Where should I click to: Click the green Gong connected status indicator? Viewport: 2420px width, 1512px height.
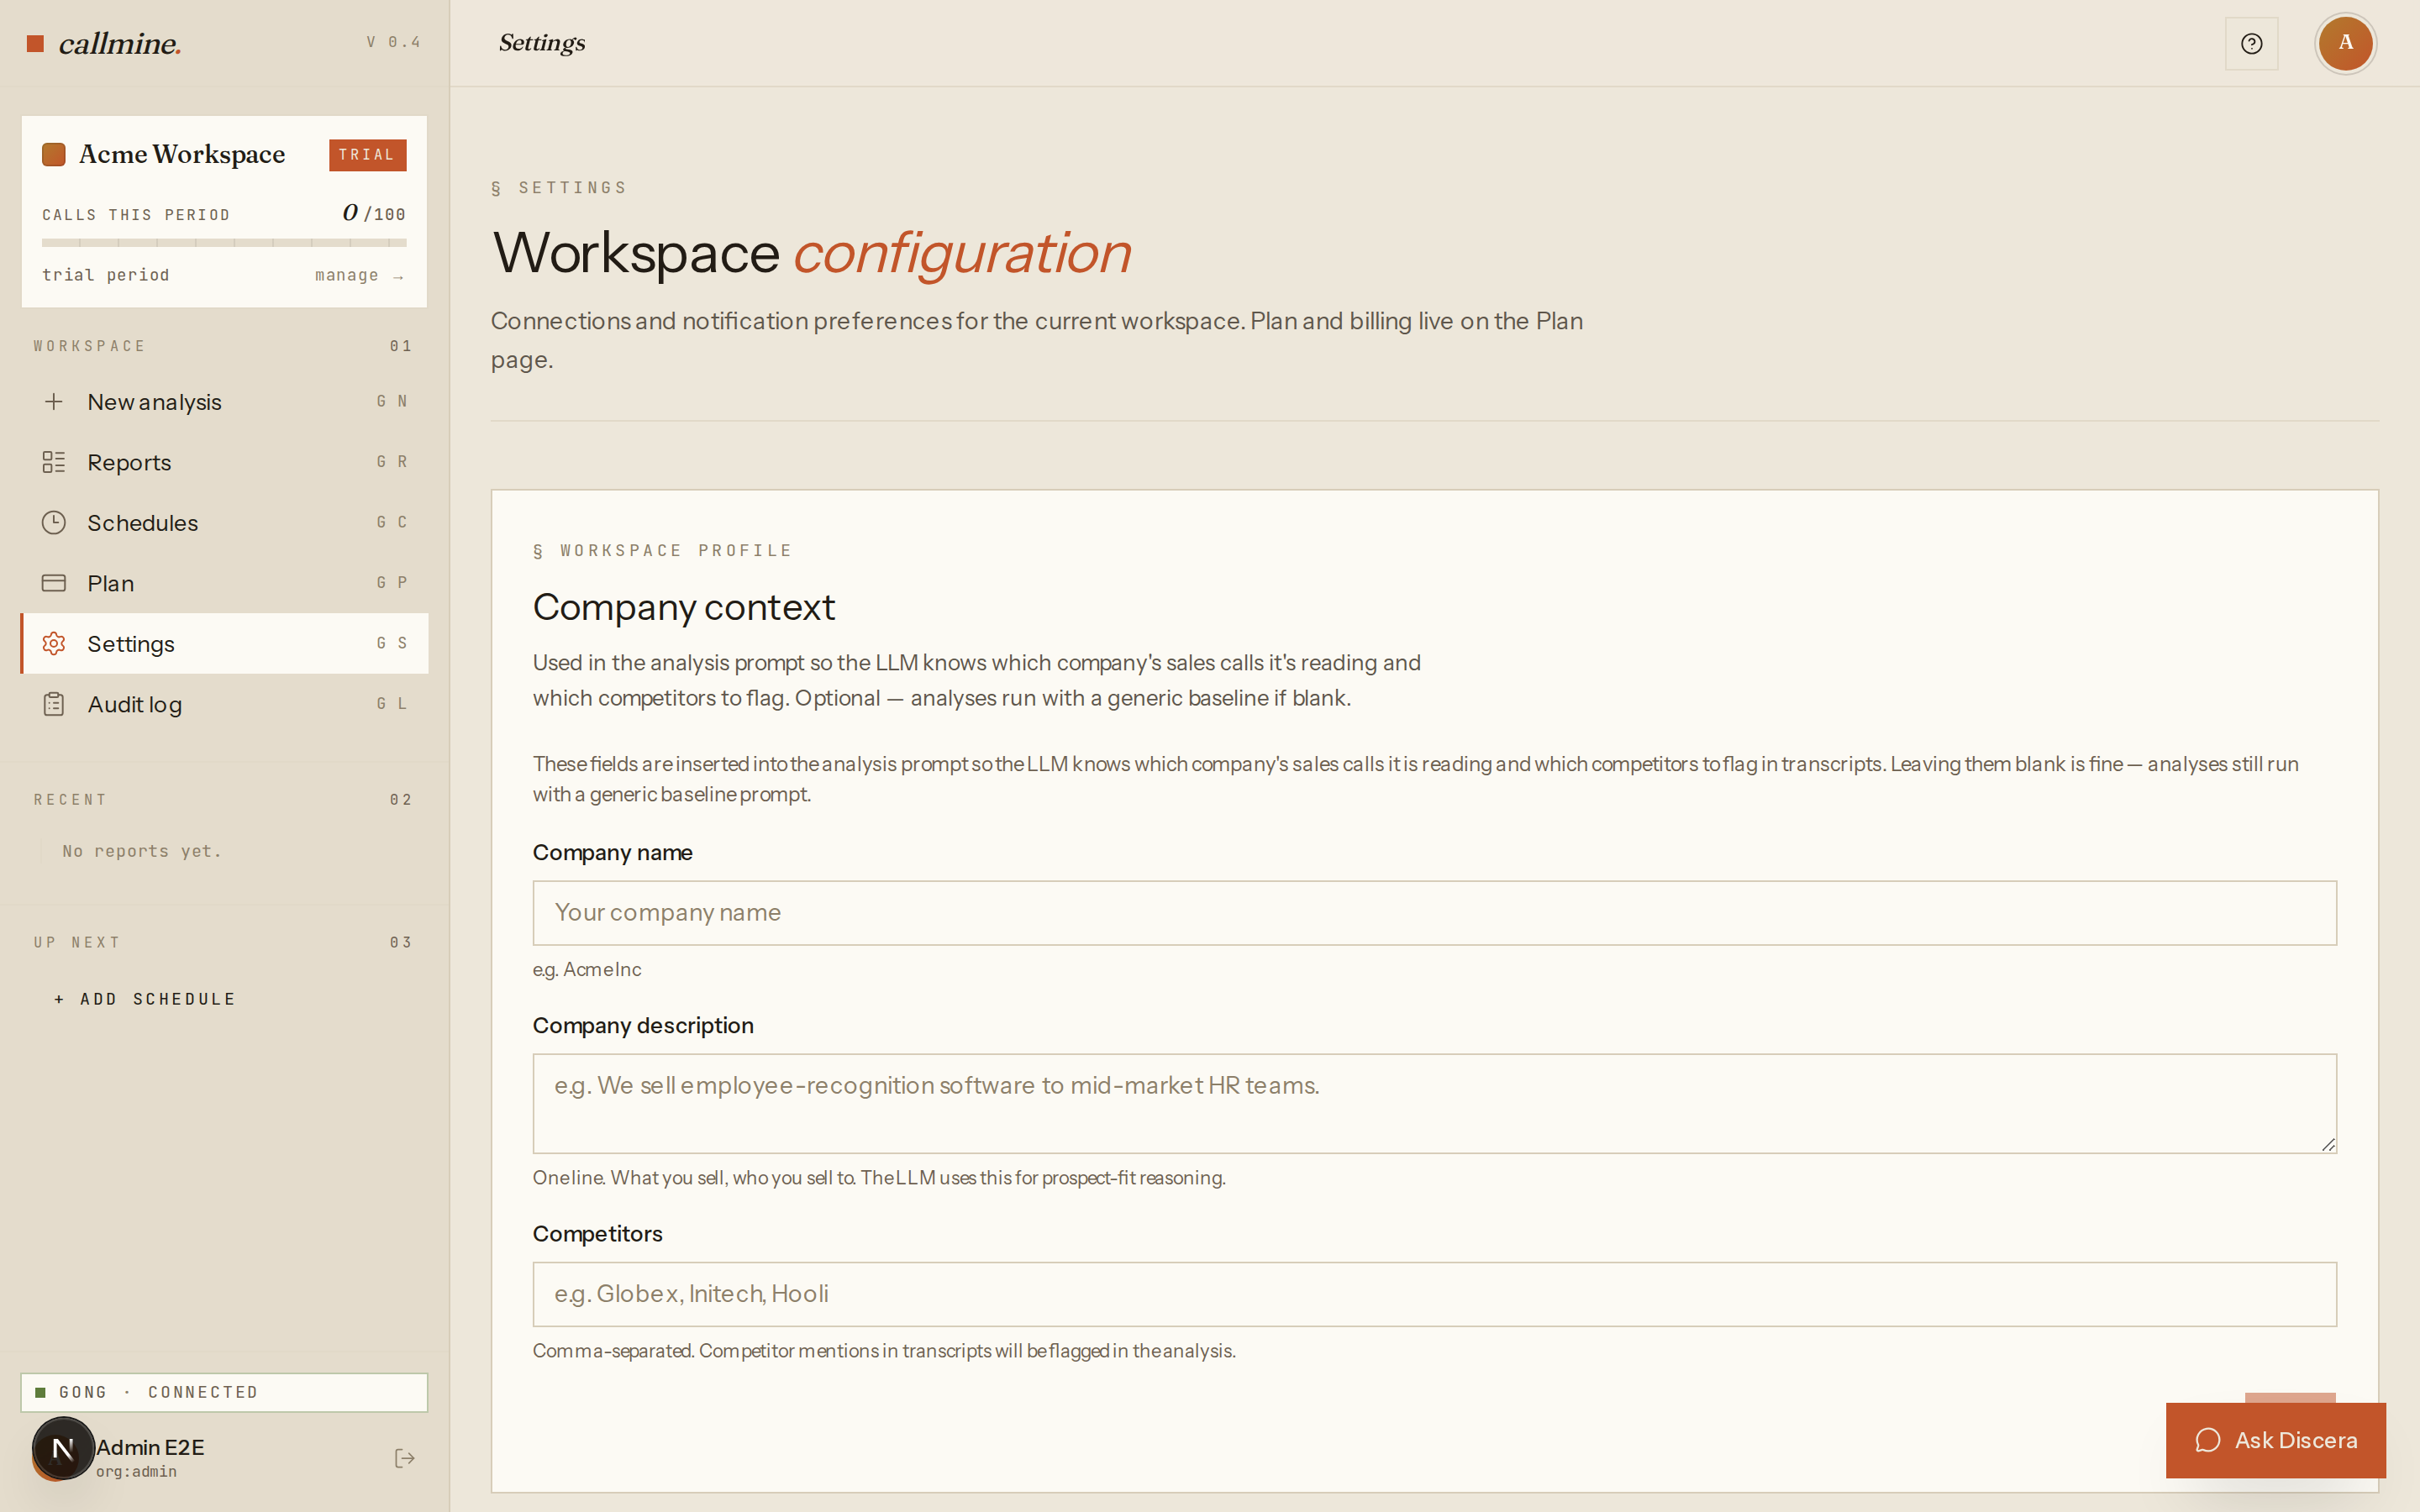40,1392
